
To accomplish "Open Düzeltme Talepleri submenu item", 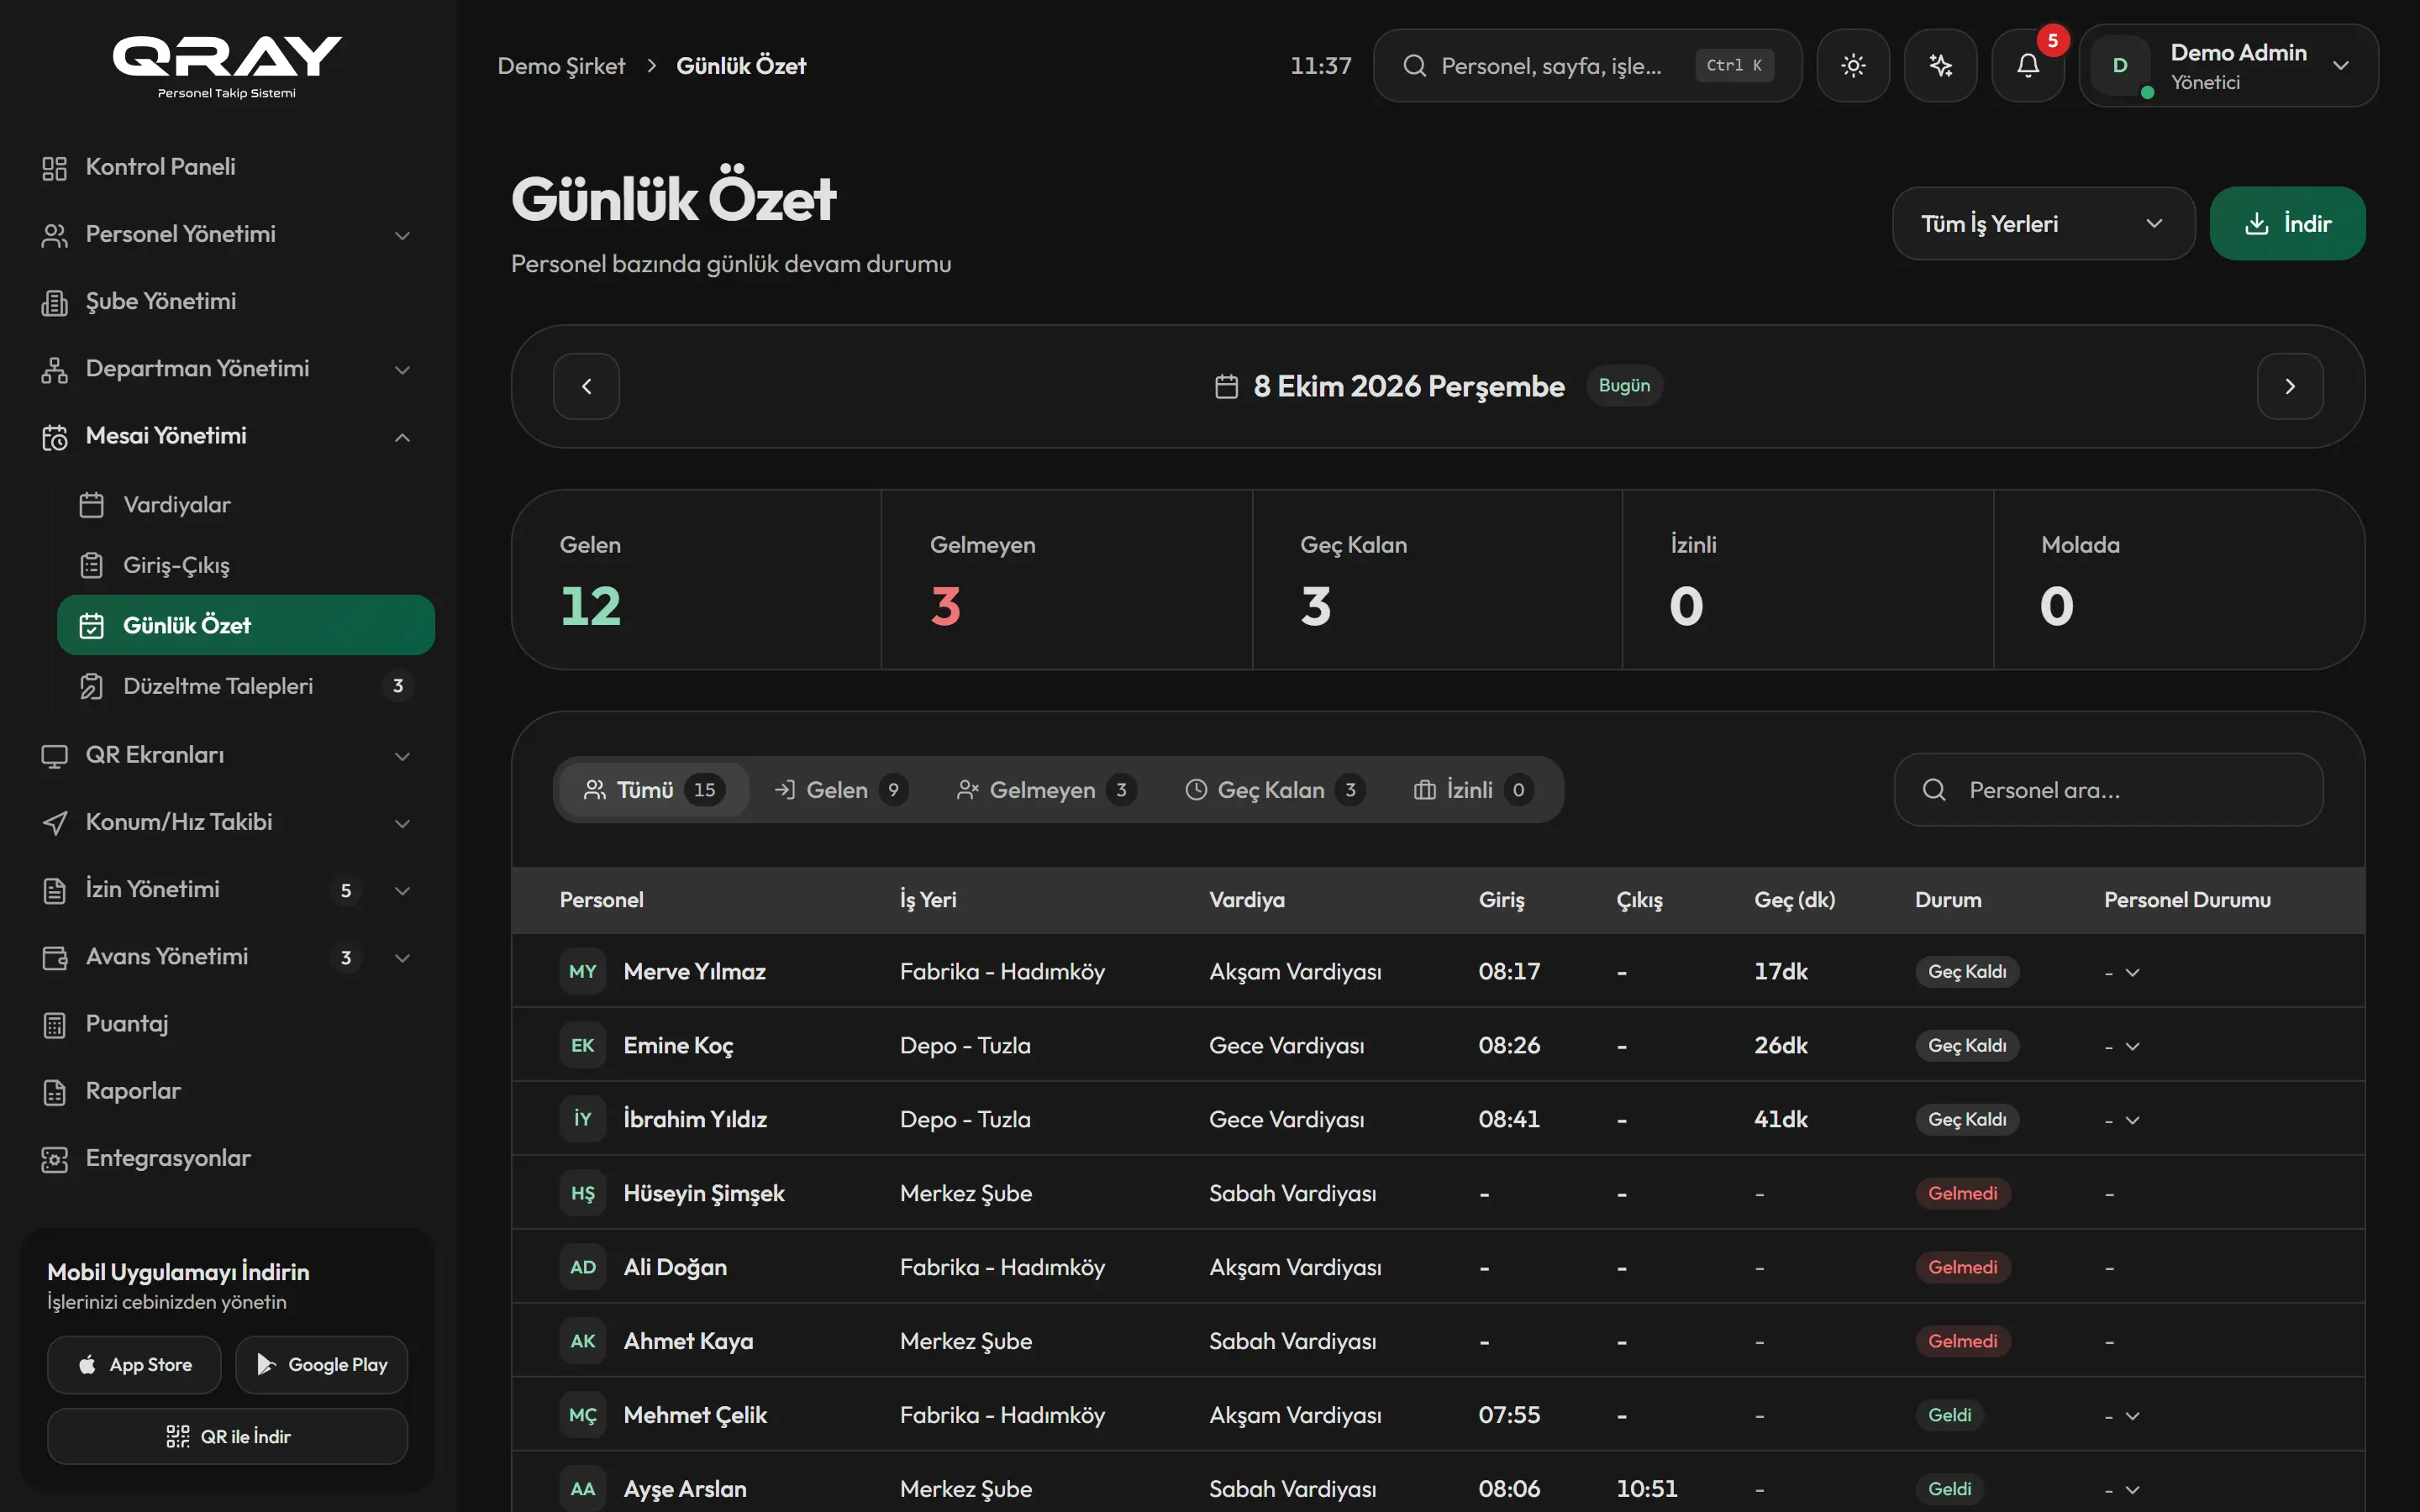I will (246, 686).
